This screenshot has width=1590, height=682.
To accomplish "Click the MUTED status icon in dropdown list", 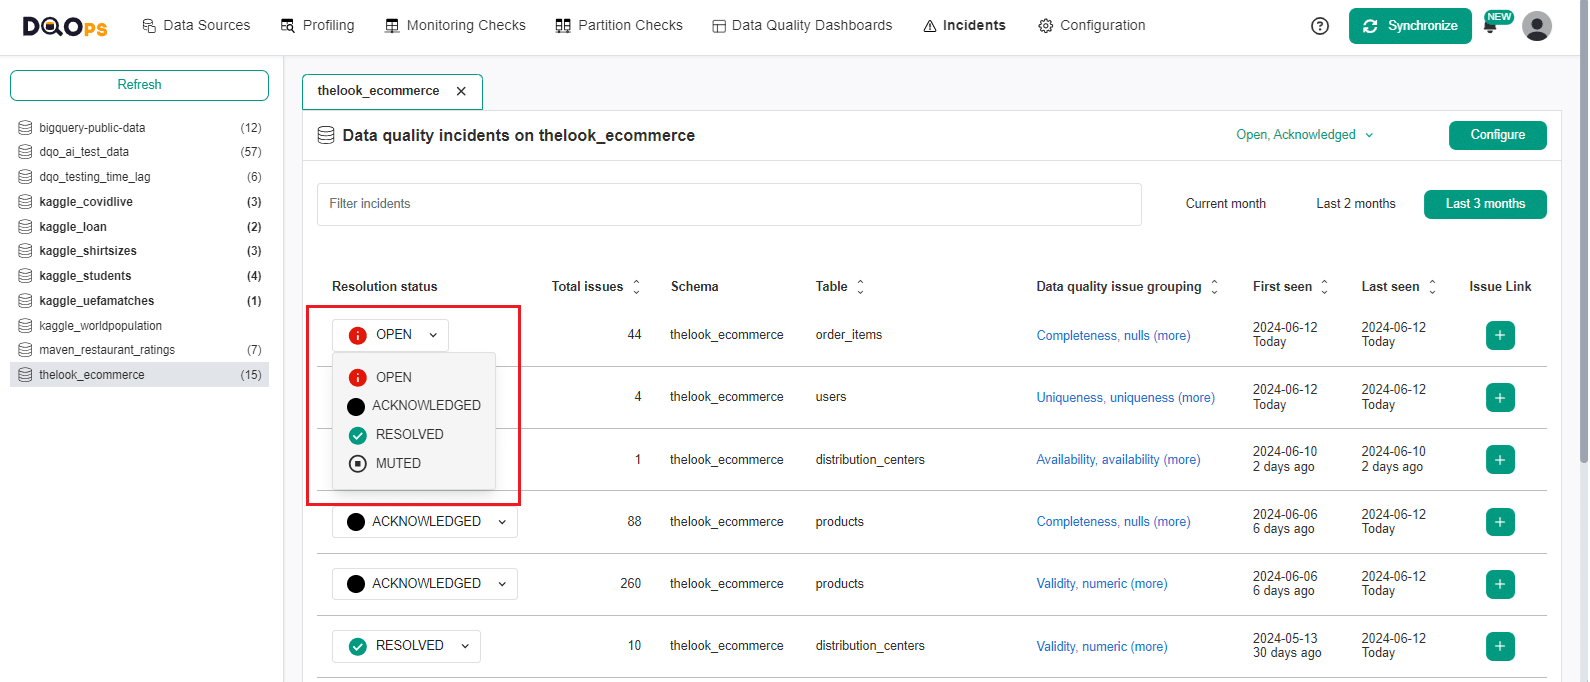I will [357, 464].
